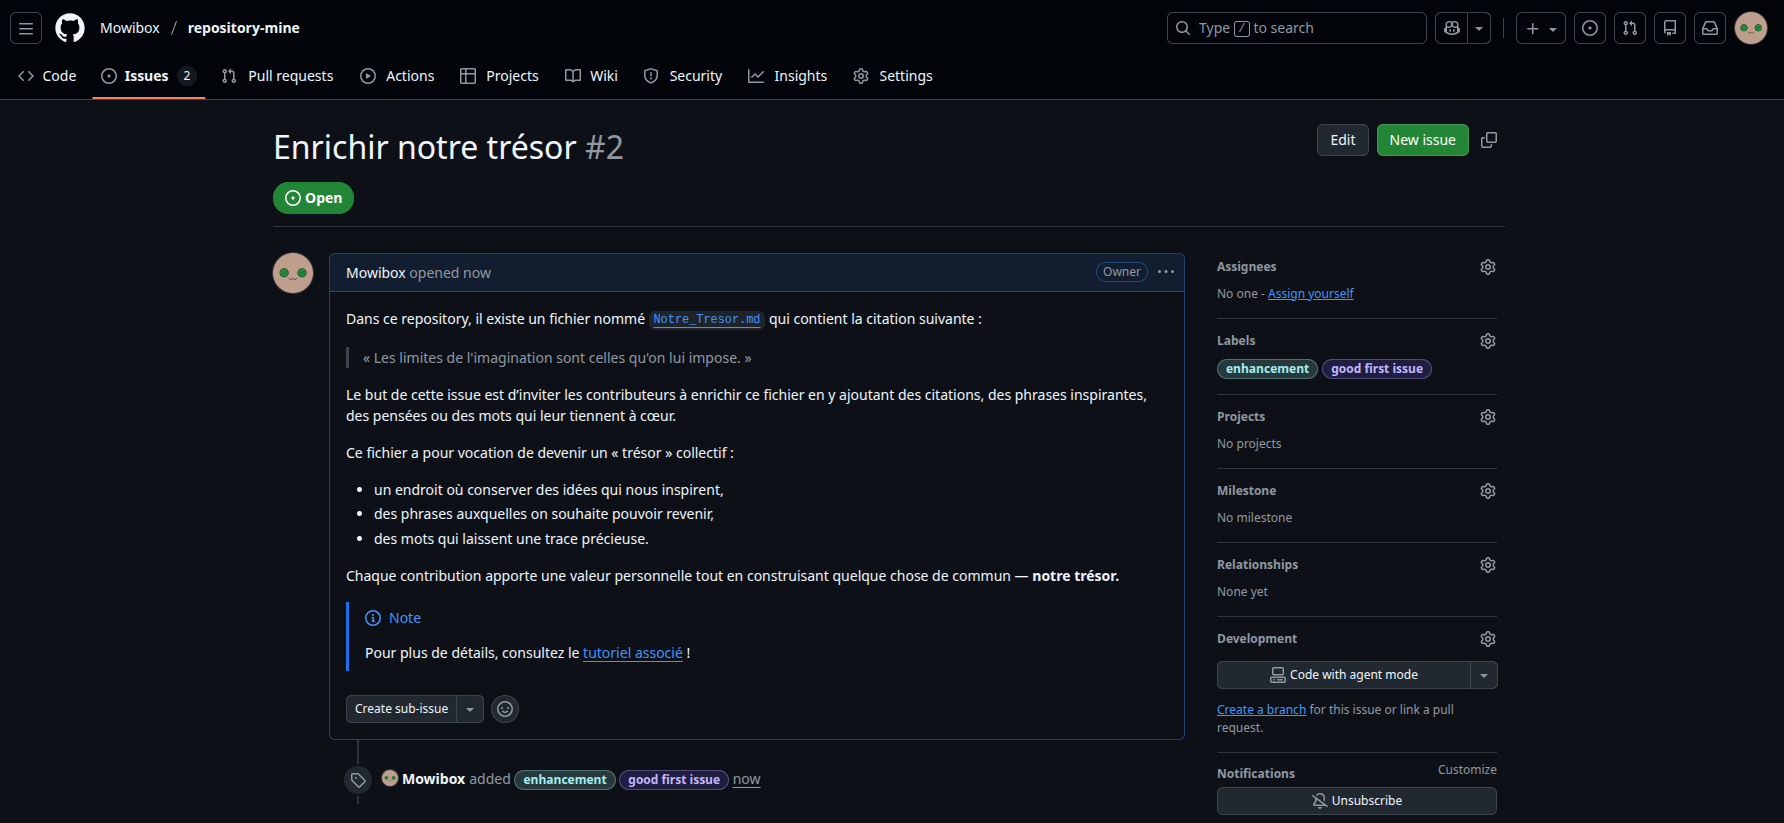Viewport: 1784px width, 823px height.
Task: Open your pull requests icon in header
Action: 1630,28
